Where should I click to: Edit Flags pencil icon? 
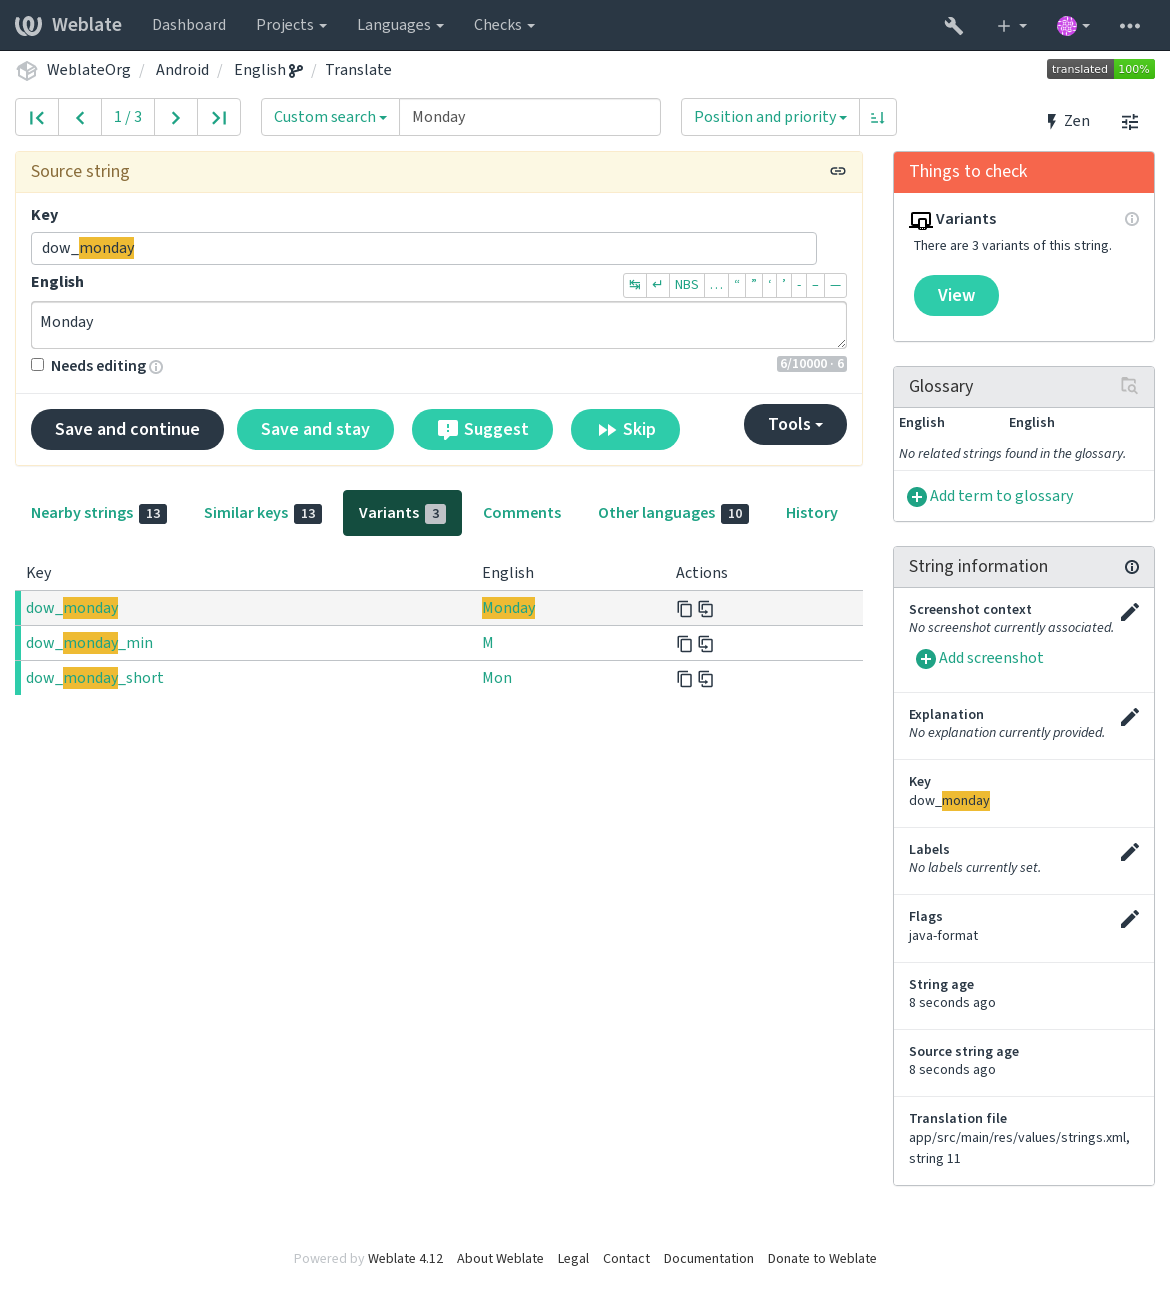pyautogui.click(x=1130, y=919)
